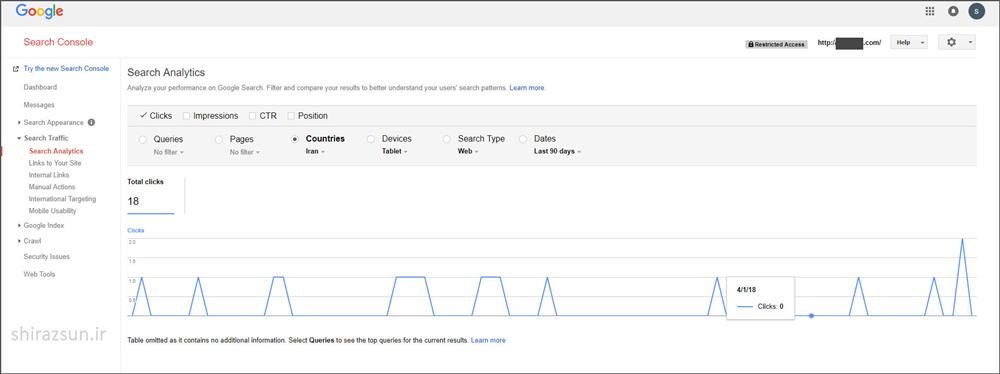Click the external link icon beside Try the new Search Console

coord(15,69)
